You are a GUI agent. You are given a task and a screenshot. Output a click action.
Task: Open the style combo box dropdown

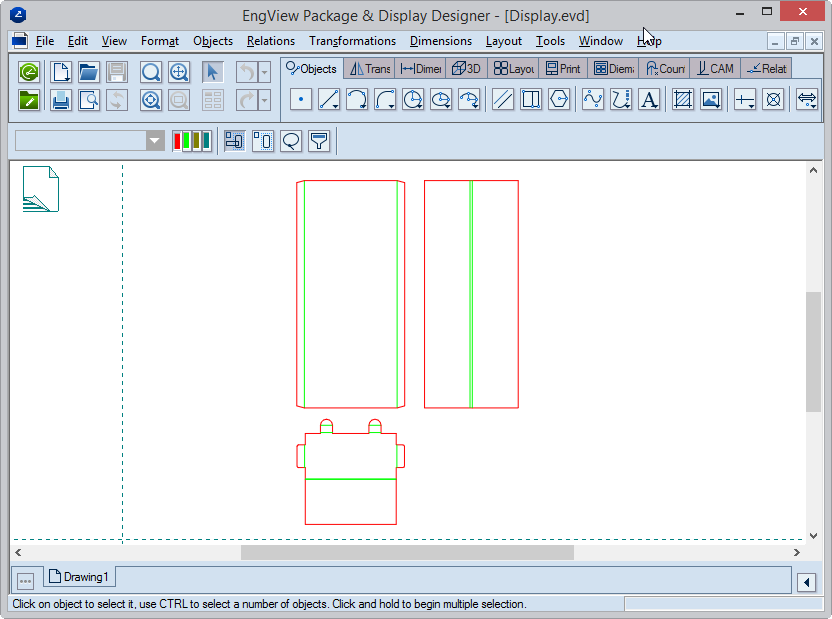pos(155,141)
